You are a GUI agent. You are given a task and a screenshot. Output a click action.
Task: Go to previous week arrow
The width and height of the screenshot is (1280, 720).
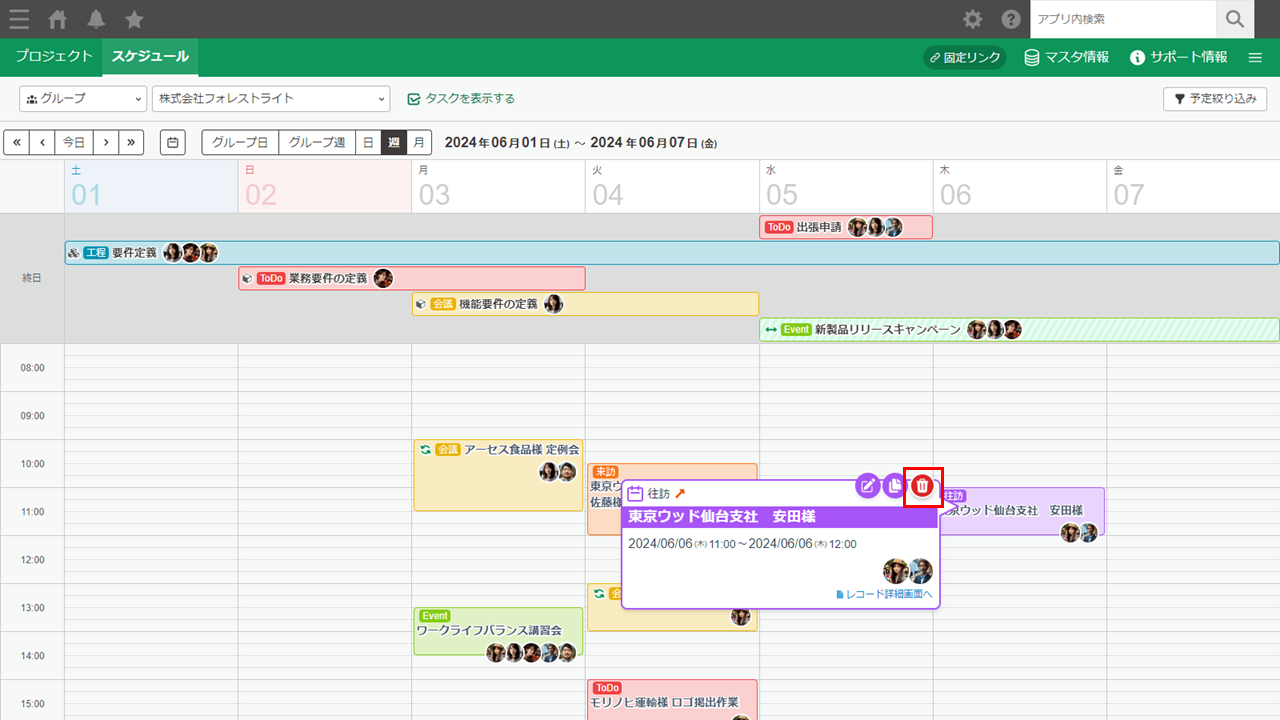point(42,142)
